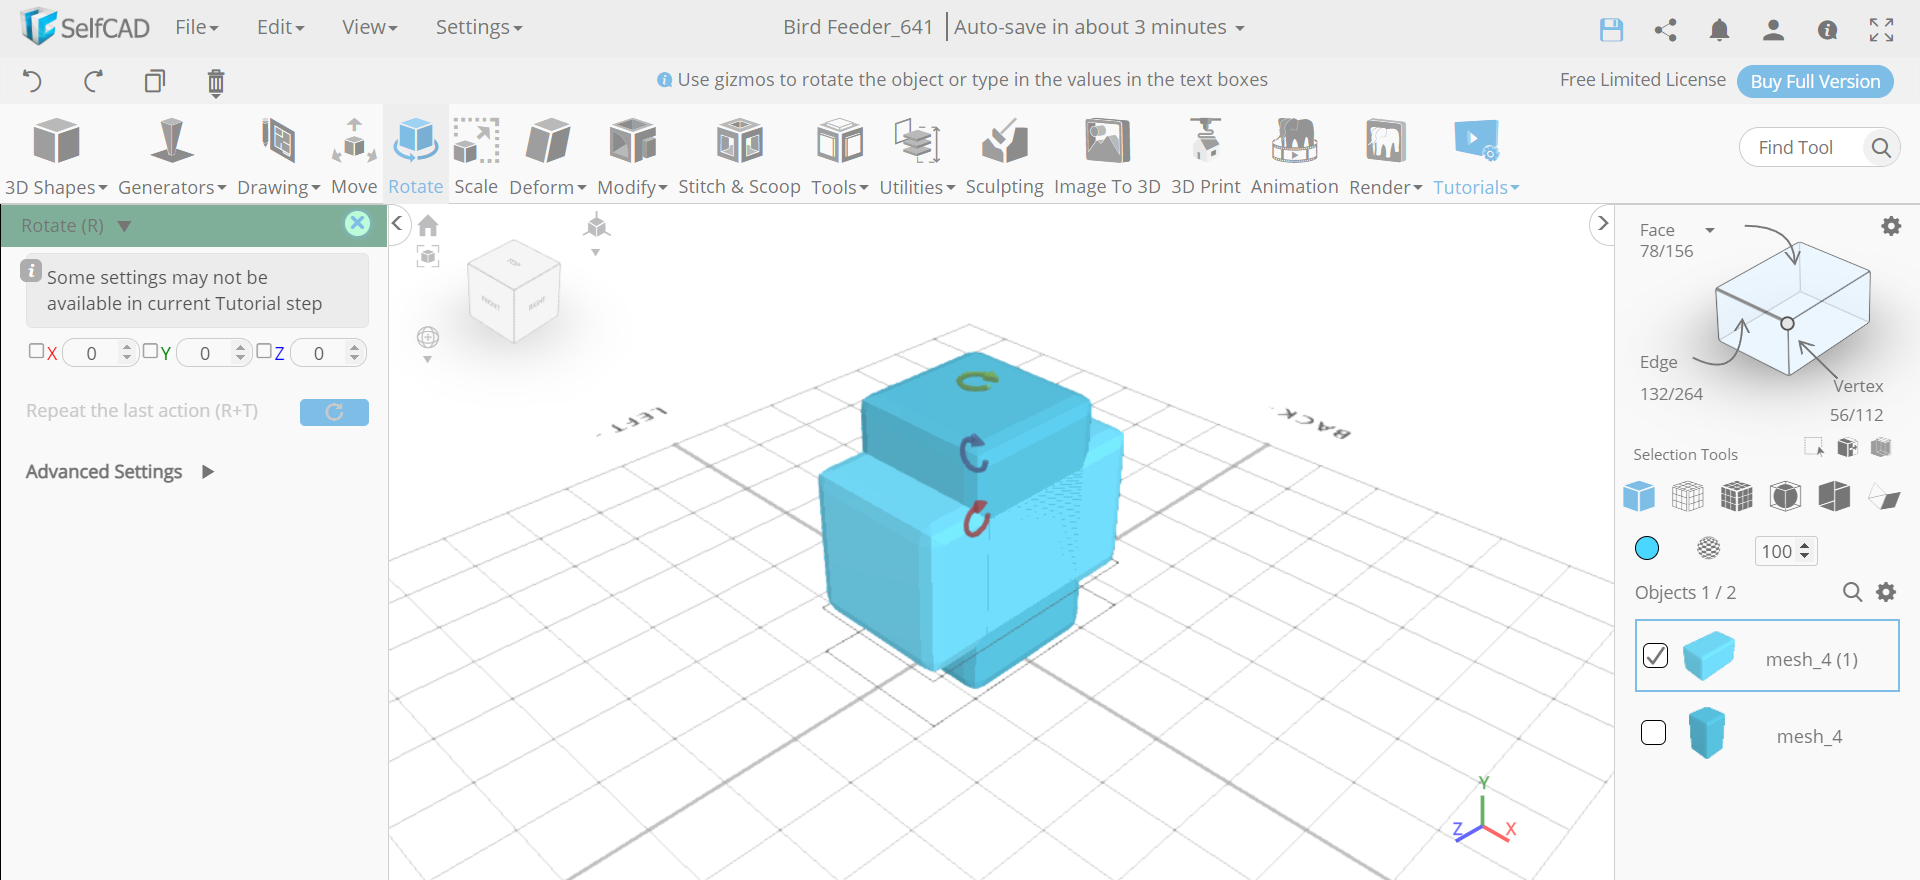This screenshot has height=880, width=1920.
Task: Open the Sculpting tool
Action: click(1004, 157)
